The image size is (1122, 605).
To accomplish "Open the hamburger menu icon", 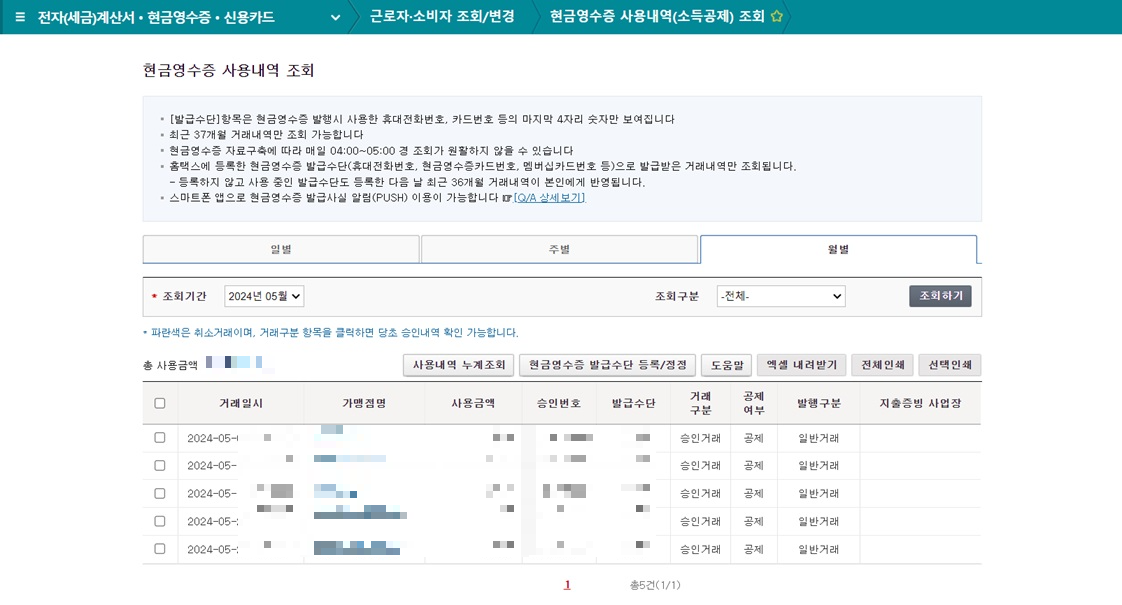I will [x=20, y=17].
